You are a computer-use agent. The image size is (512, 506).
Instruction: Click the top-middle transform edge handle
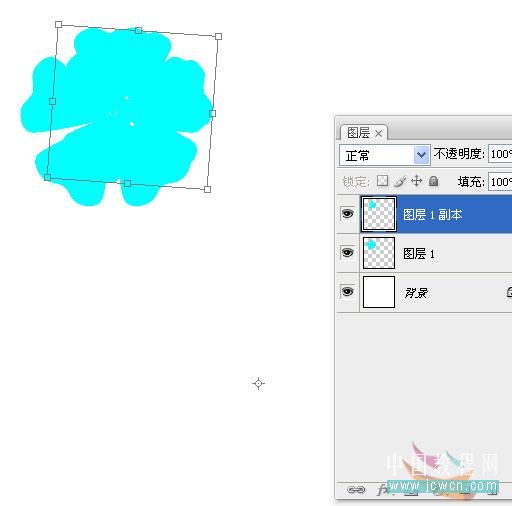[139, 30]
